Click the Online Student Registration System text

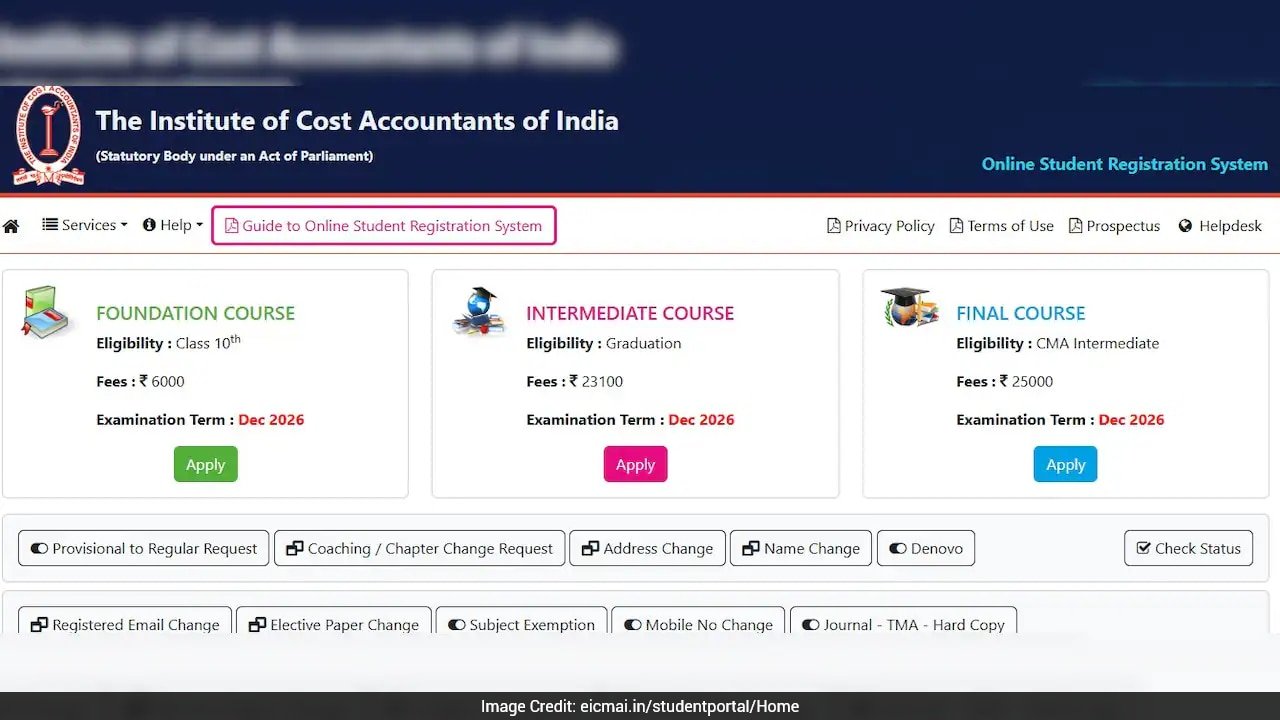pos(1125,164)
